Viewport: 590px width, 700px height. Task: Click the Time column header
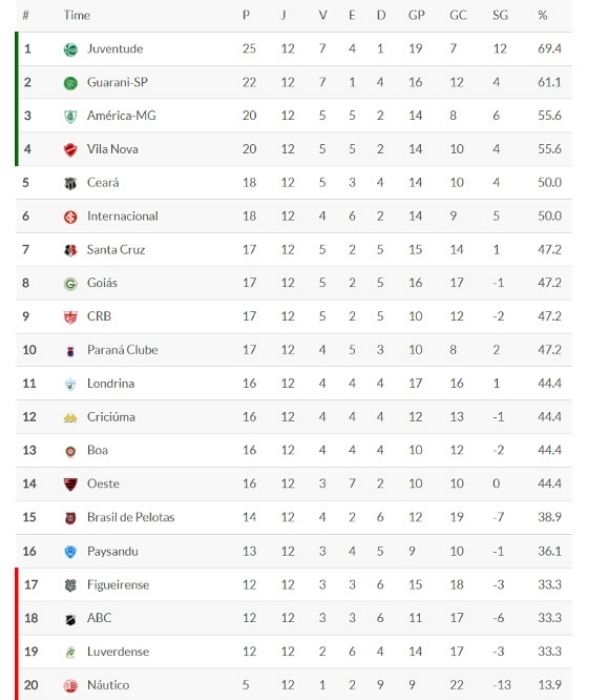(x=77, y=15)
